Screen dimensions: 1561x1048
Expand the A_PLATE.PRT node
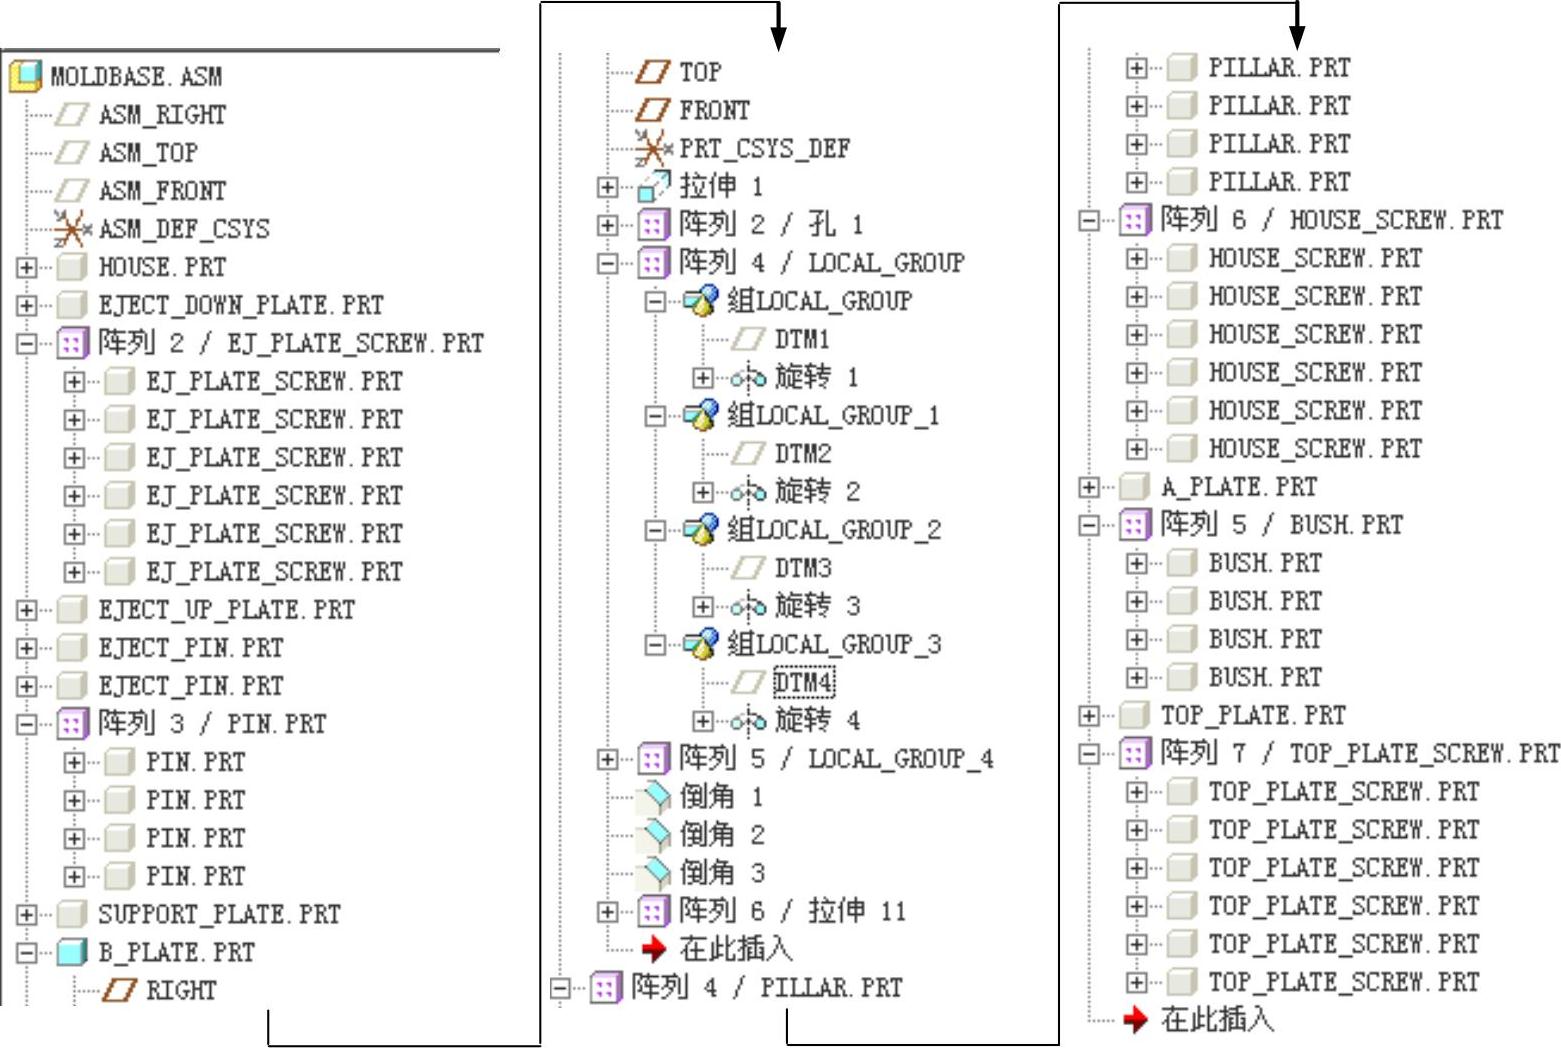[x=1089, y=487]
